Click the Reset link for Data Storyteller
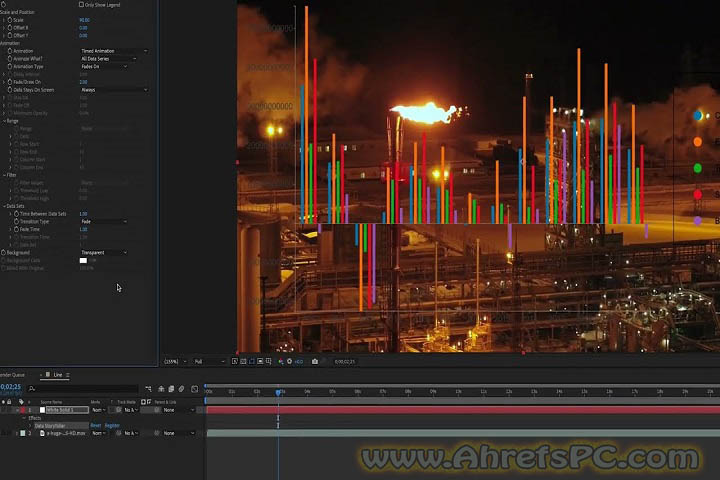Screen dimensions: 720x480 [96, 426]
